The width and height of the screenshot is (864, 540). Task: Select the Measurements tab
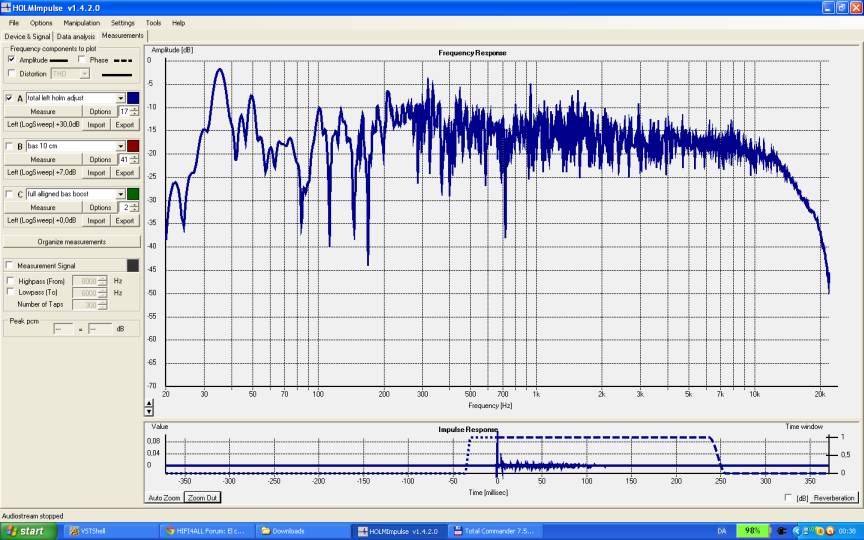[122, 35]
